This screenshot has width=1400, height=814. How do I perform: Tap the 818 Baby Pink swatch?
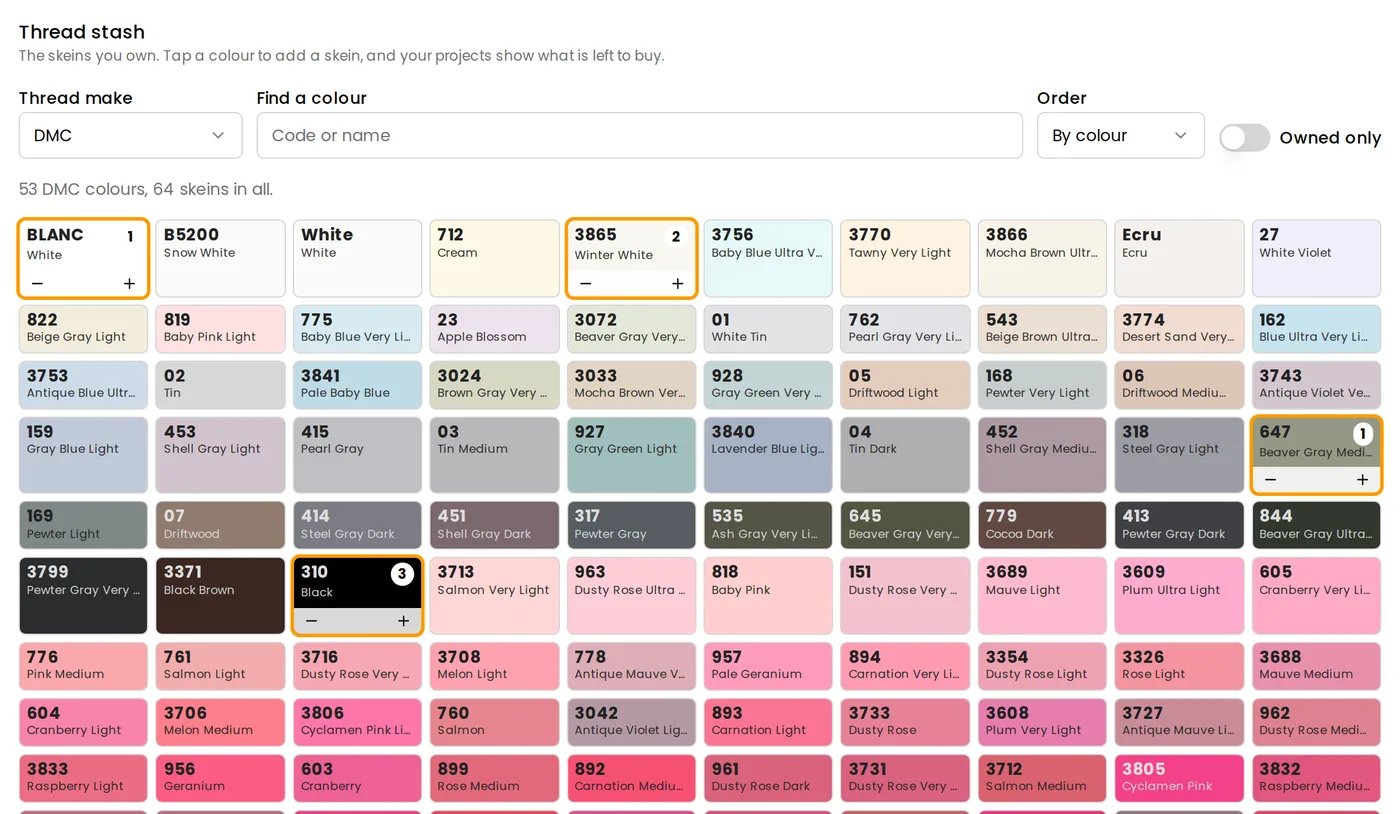coord(768,596)
